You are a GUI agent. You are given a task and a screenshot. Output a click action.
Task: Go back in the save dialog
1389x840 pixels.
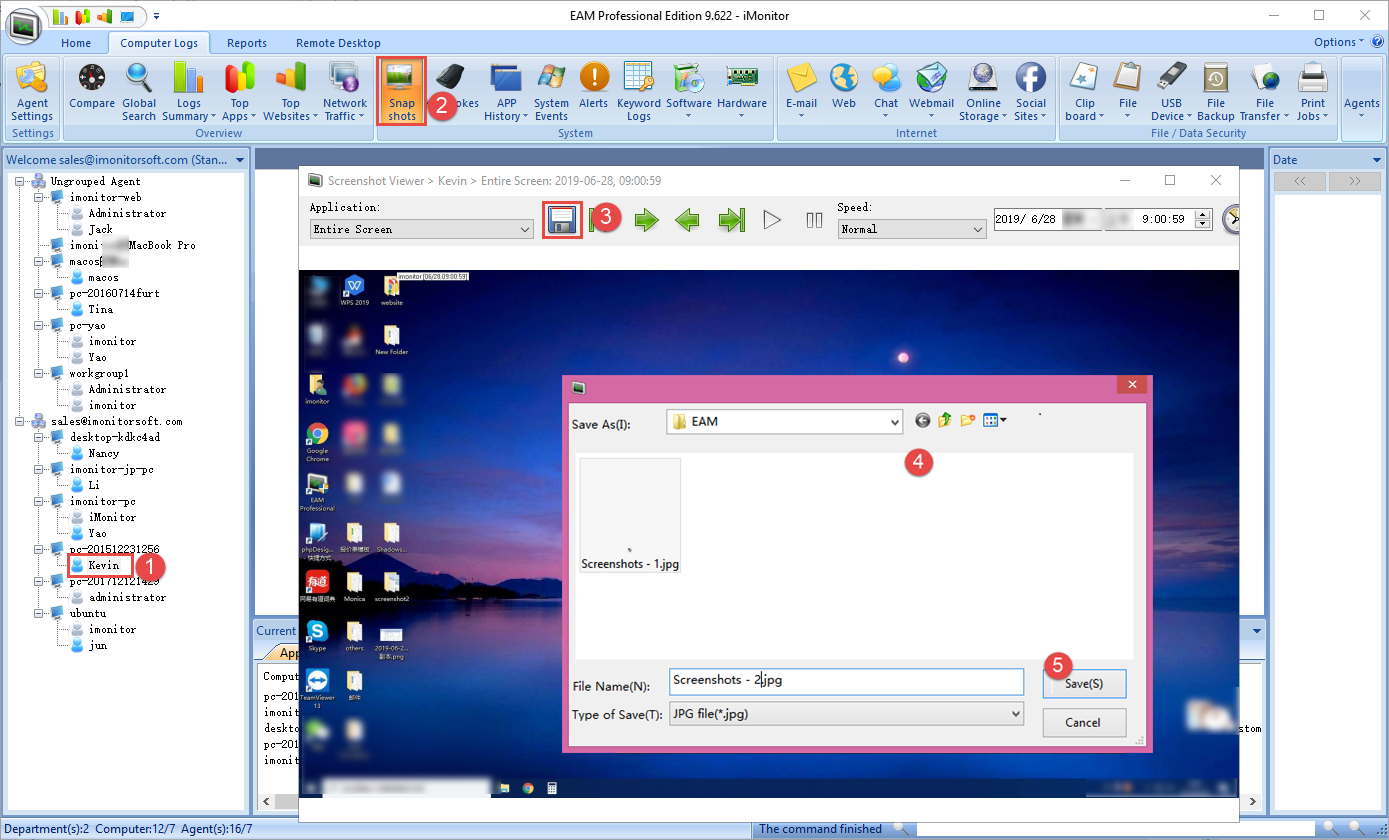click(x=923, y=421)
